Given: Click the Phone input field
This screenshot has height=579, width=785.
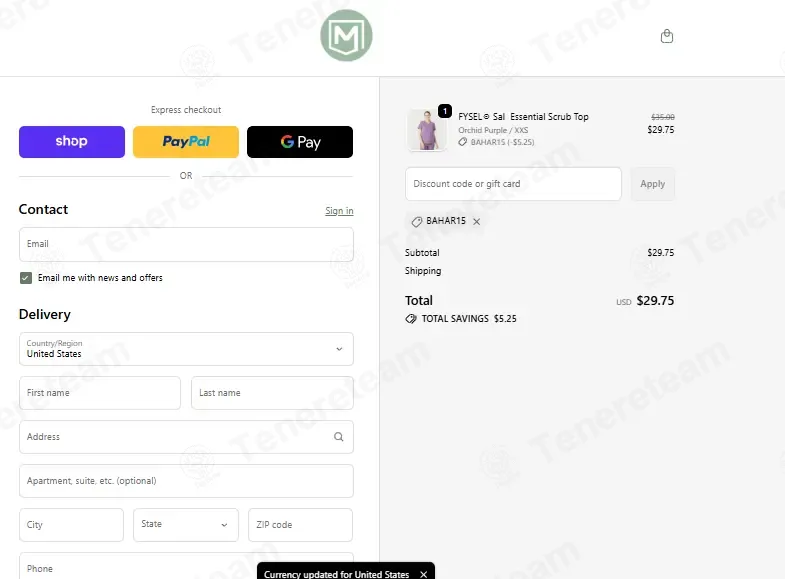Looking at the screenshot, I should click(186, 568).
